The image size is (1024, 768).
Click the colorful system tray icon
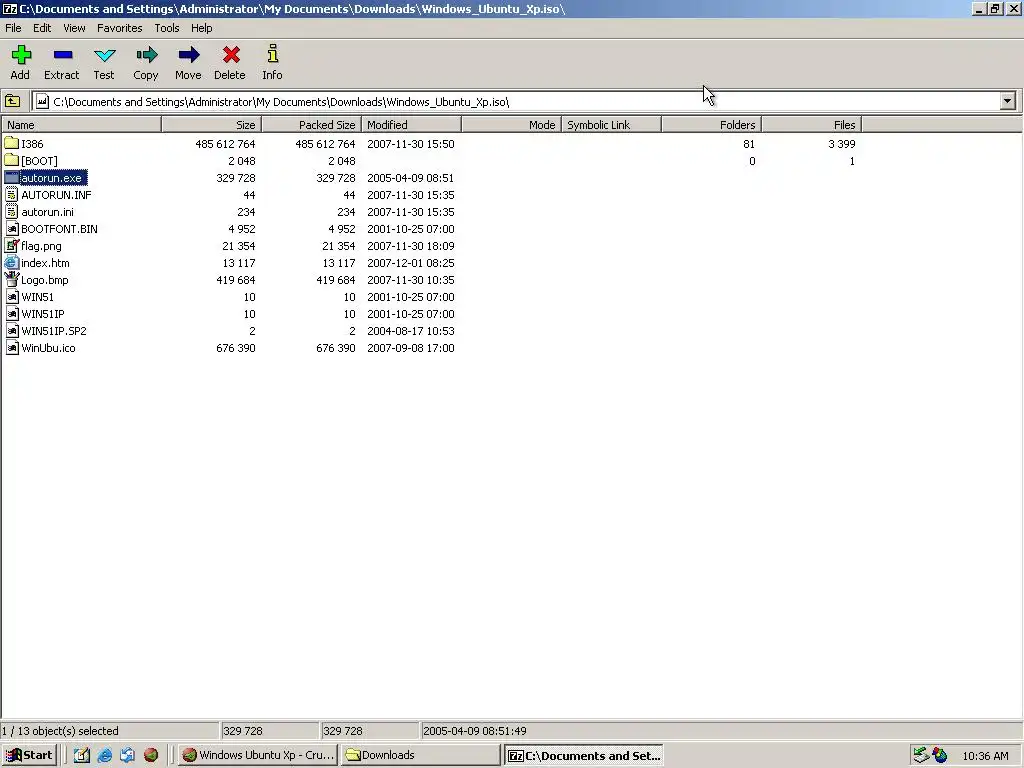[x=940, y=755]
